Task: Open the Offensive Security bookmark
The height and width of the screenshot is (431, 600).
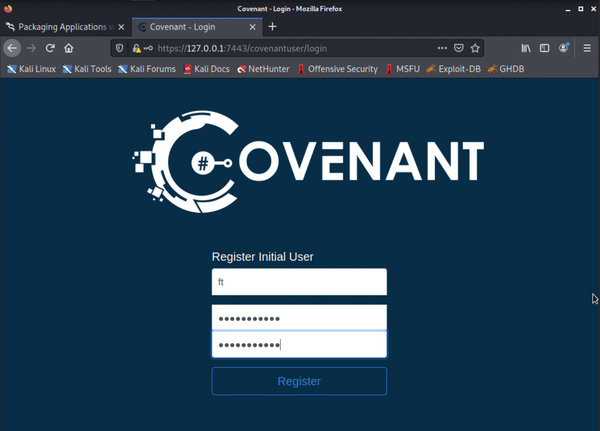Action: coord(338,69)
